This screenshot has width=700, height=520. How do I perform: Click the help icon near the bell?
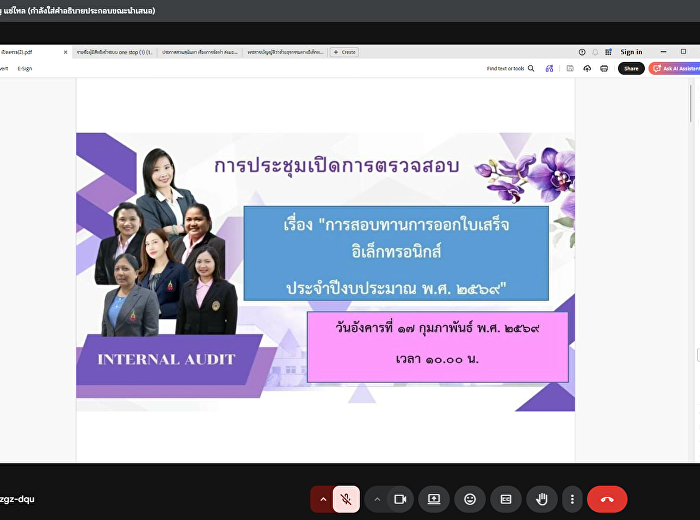pyautogui.click(x=582, y=52)
